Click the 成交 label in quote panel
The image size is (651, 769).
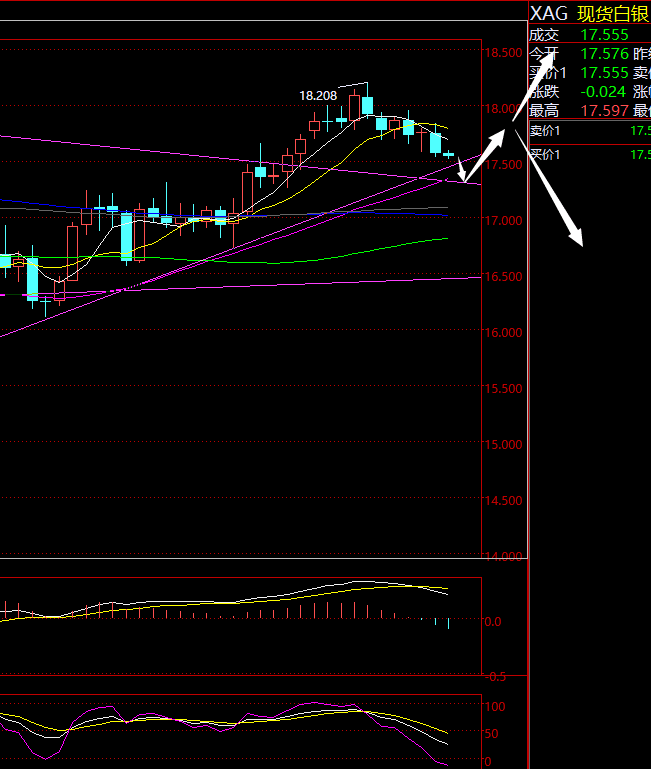click(544, 35)
